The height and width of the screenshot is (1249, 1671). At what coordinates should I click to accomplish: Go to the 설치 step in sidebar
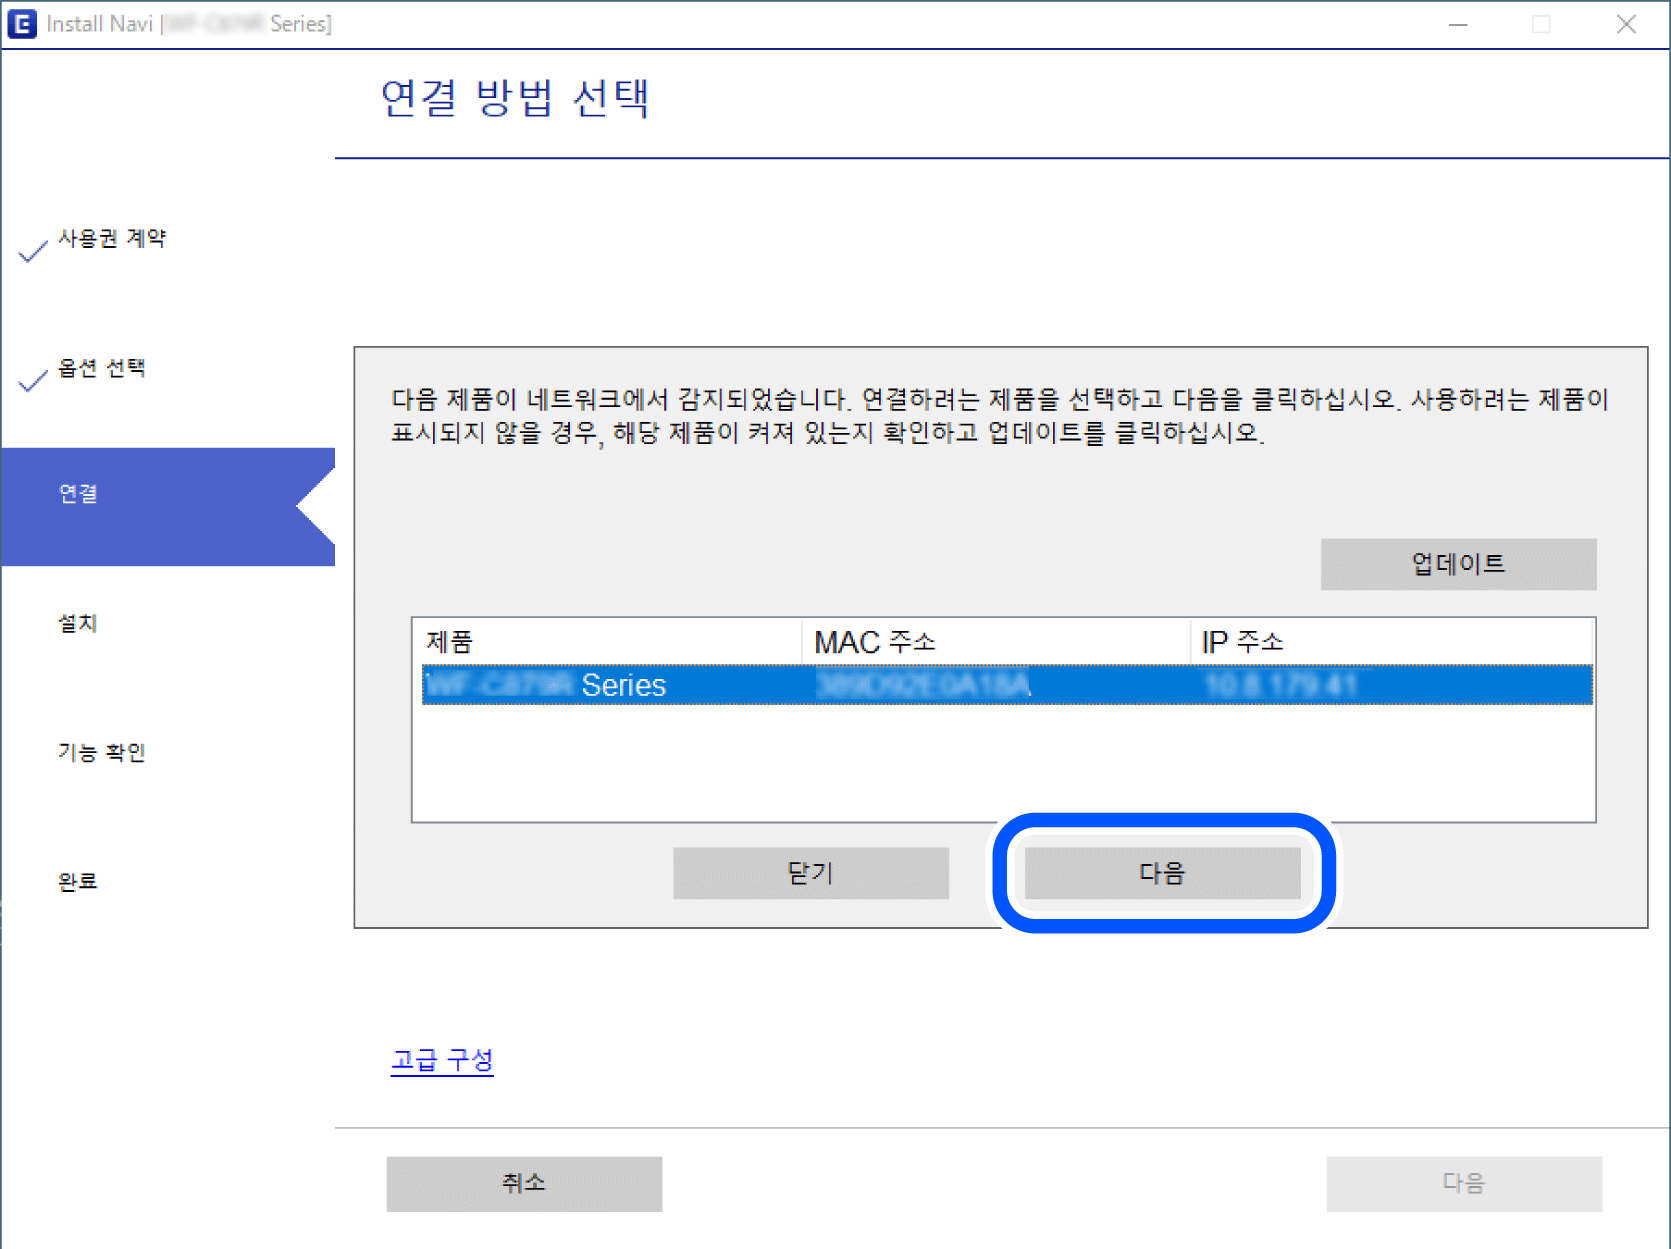(x=78, y=623)
